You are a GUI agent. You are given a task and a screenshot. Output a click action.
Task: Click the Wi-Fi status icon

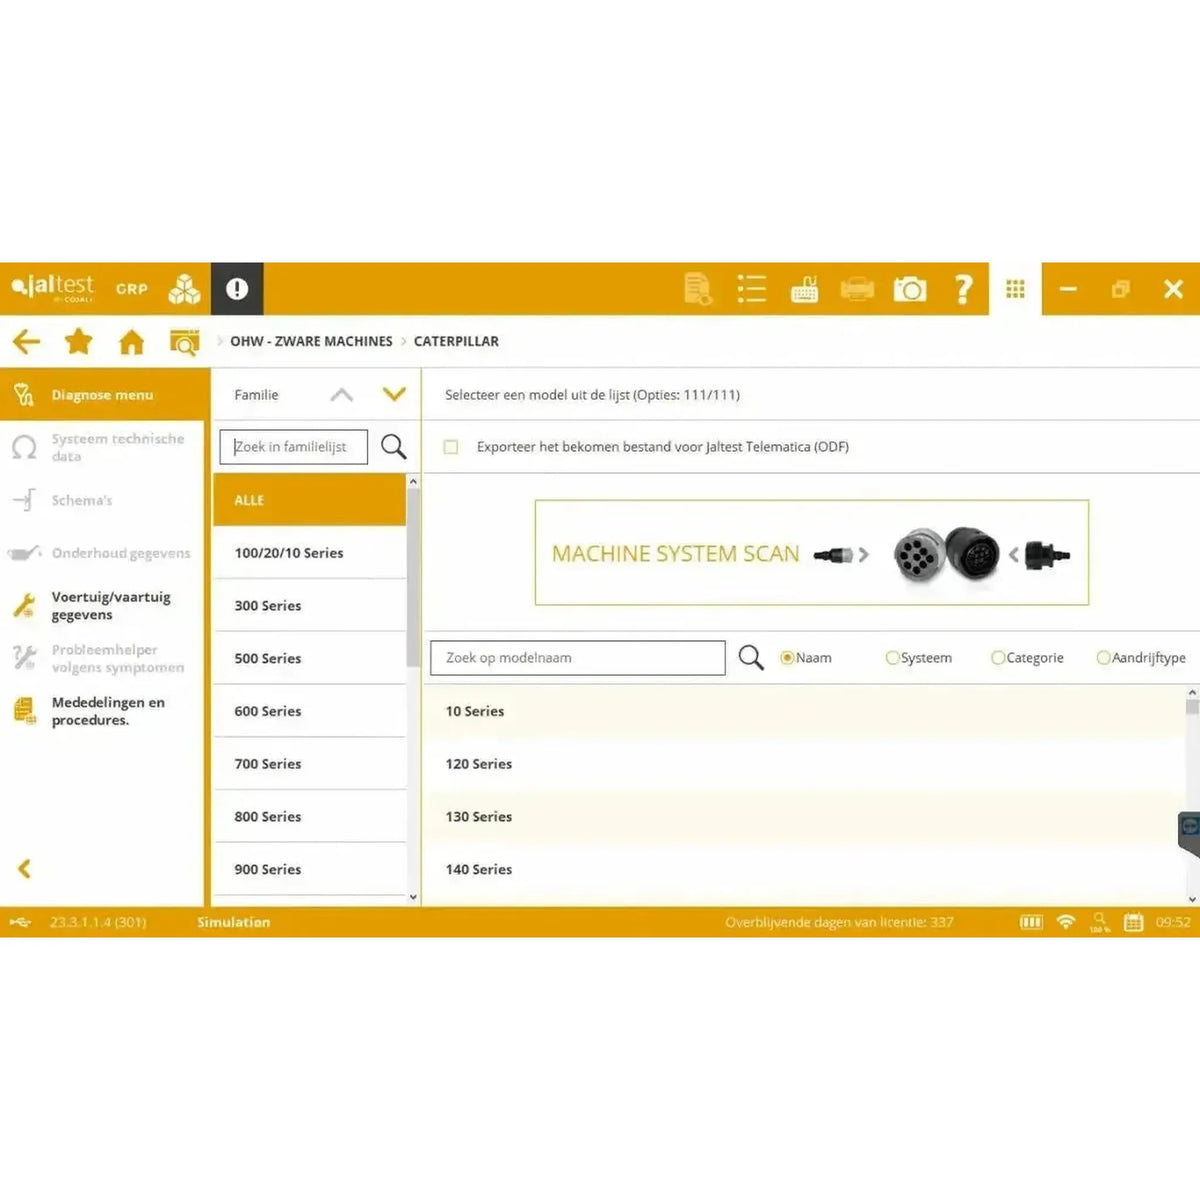click(1066, 922)
